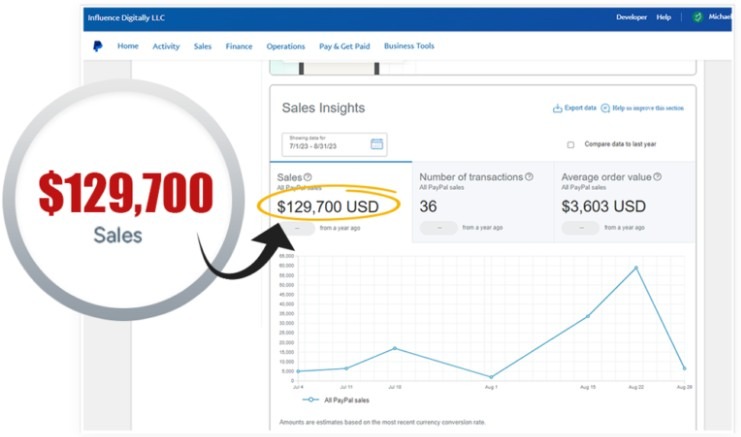Screen dimensions: 741x437
Task: Click help icon next to Sales
Action: pyautogui.click(x=308, y=177)
